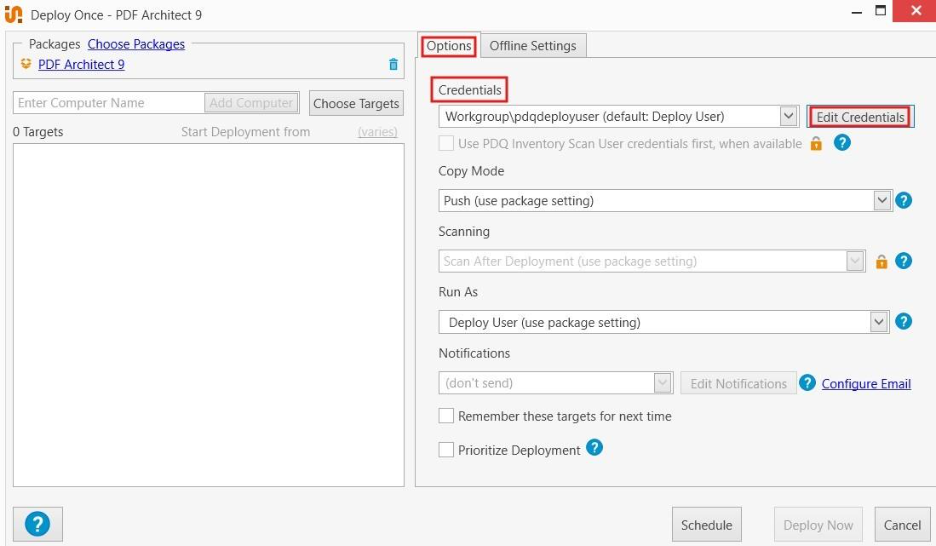Viewport: 936px width, 546px height.
Task: Open the Notifications dropdown
Action: [x=662, y=383]
